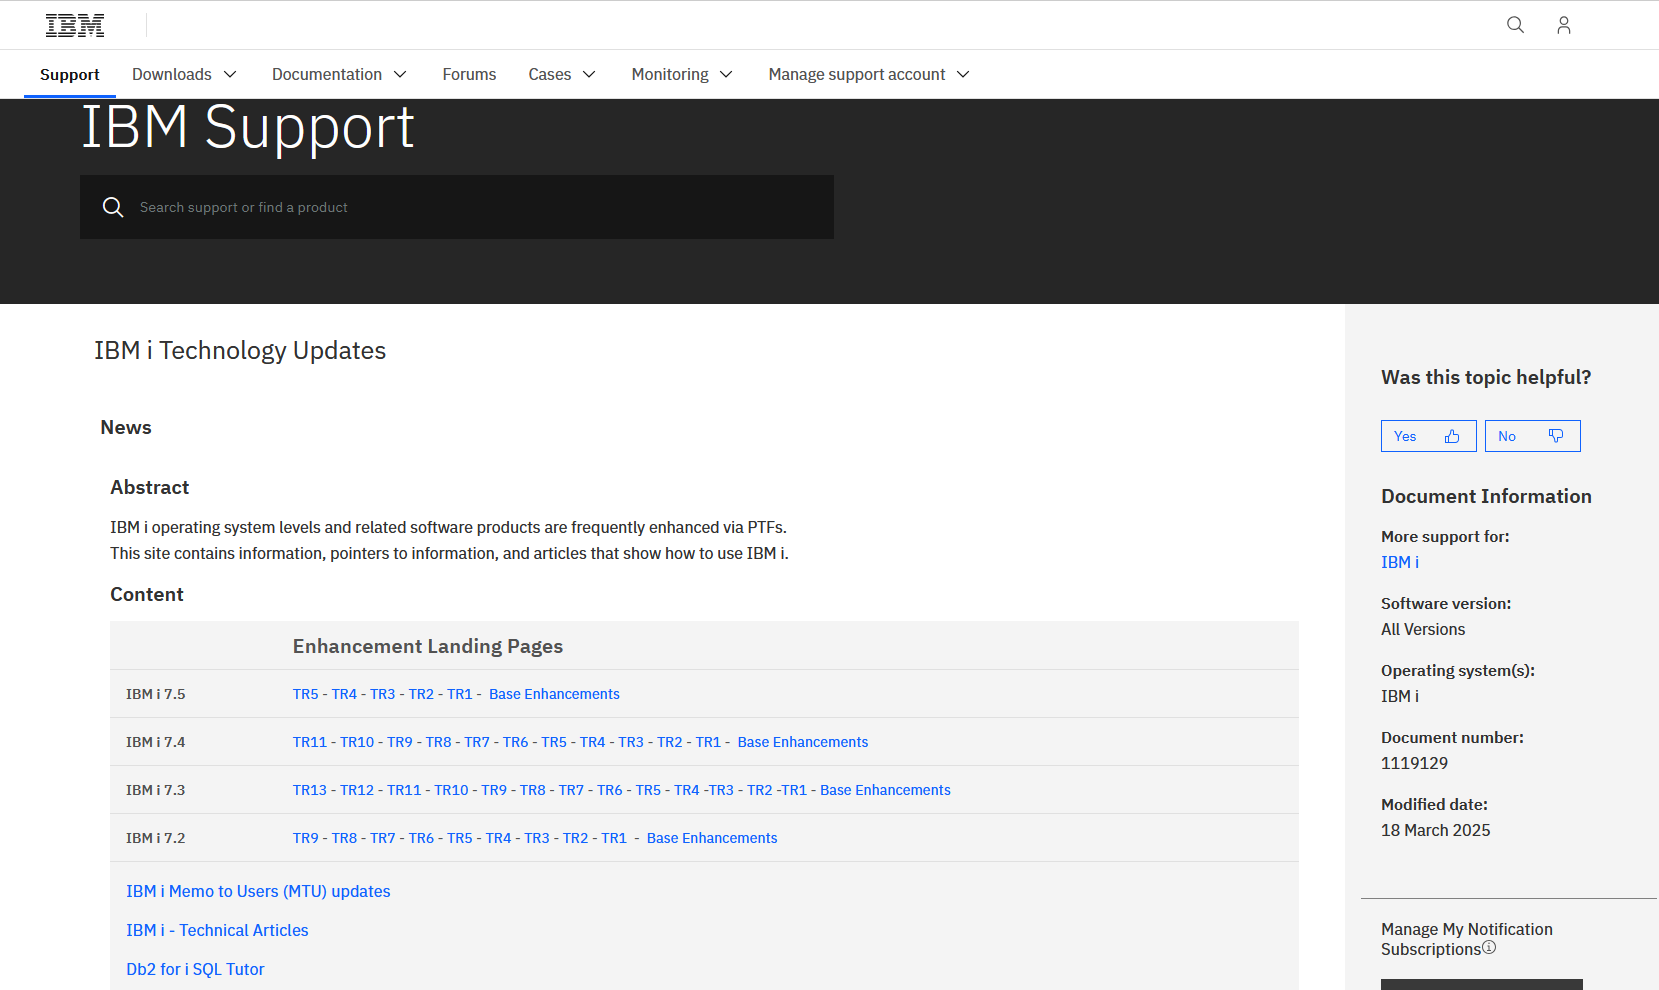Open TR5 in the IBM i 7.3 row
This screenshot has height=990, width=1659.
coord(648,790)
